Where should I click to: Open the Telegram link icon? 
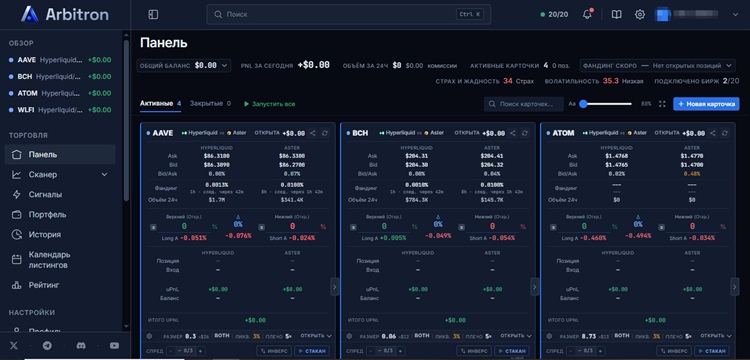coord(47,346)
